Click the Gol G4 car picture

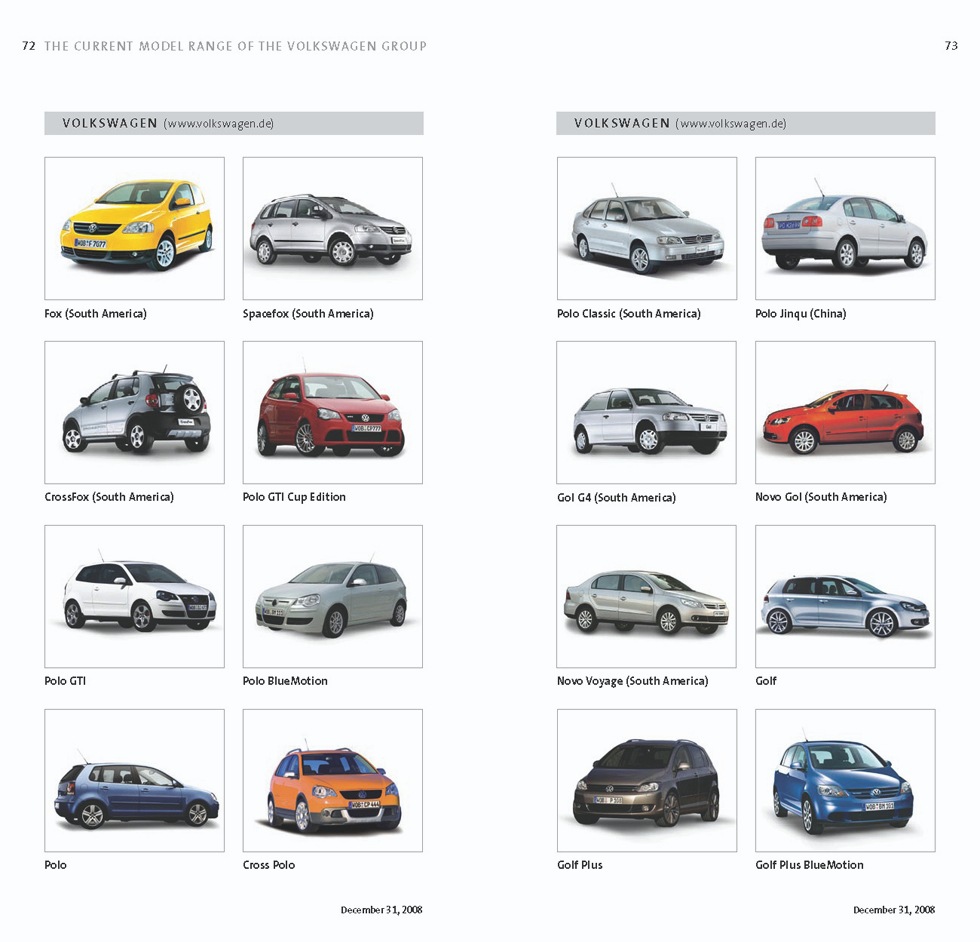pyautogui.click(x=646, y=412)
